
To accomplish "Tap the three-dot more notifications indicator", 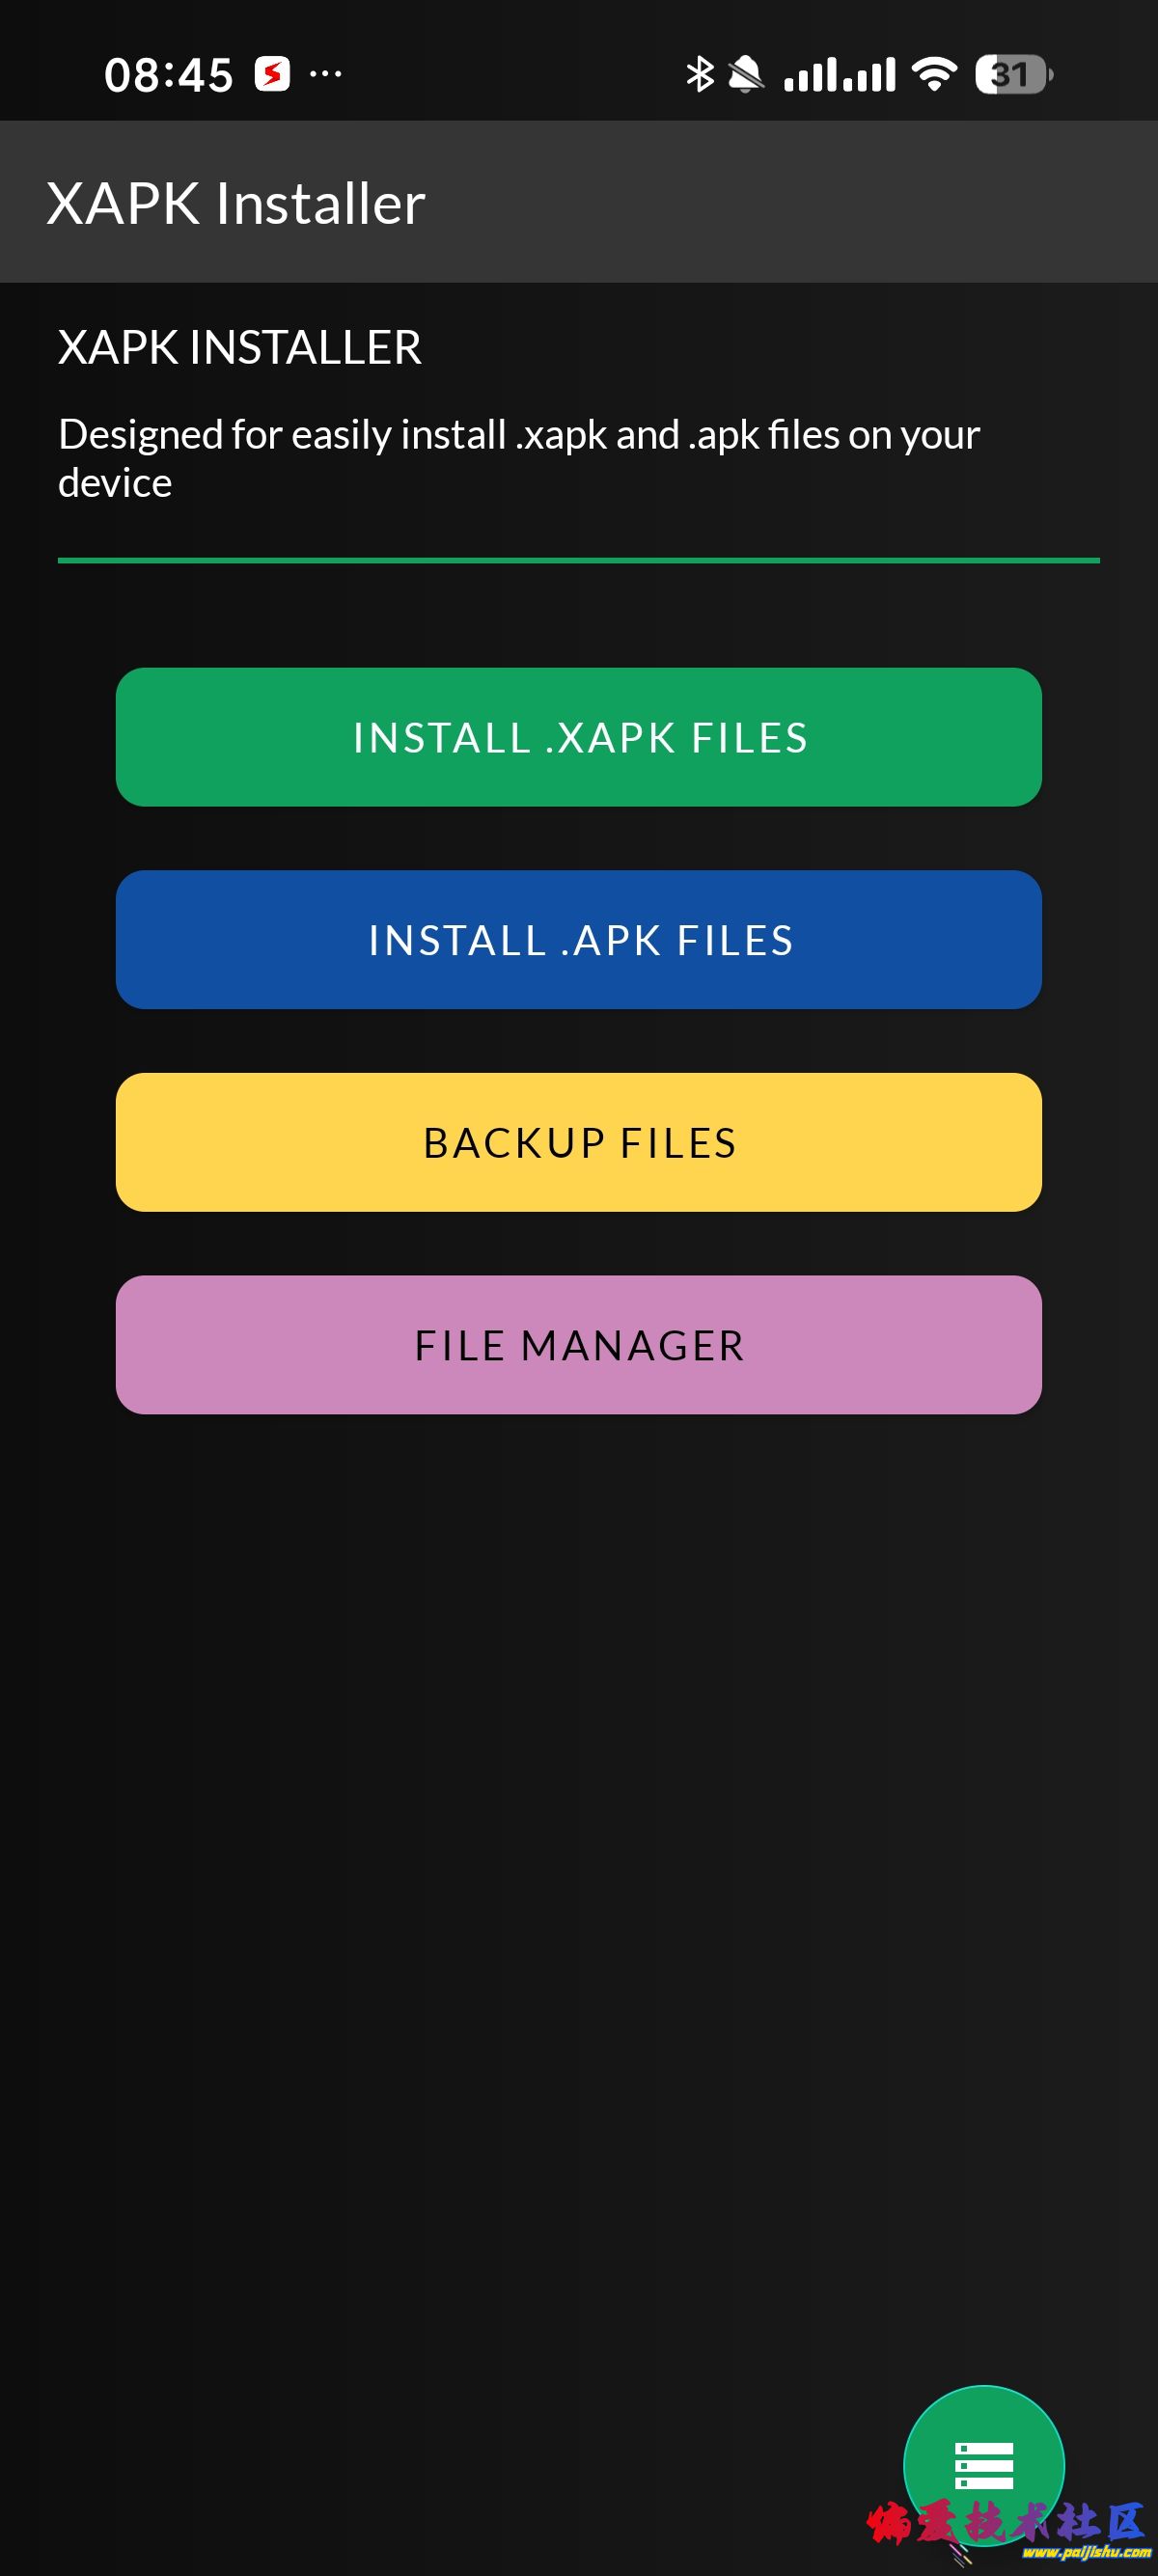I will 325,74.
